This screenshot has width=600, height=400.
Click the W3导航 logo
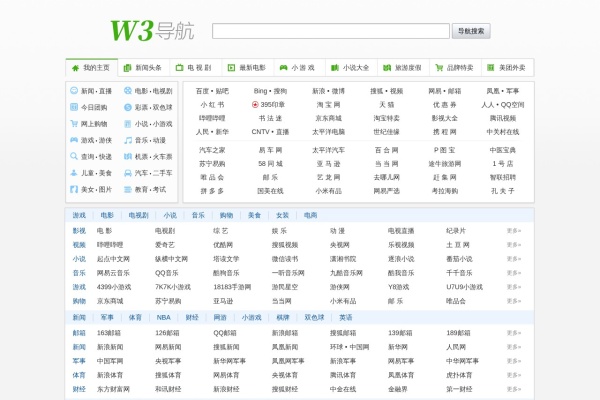[x=152, y=31]
